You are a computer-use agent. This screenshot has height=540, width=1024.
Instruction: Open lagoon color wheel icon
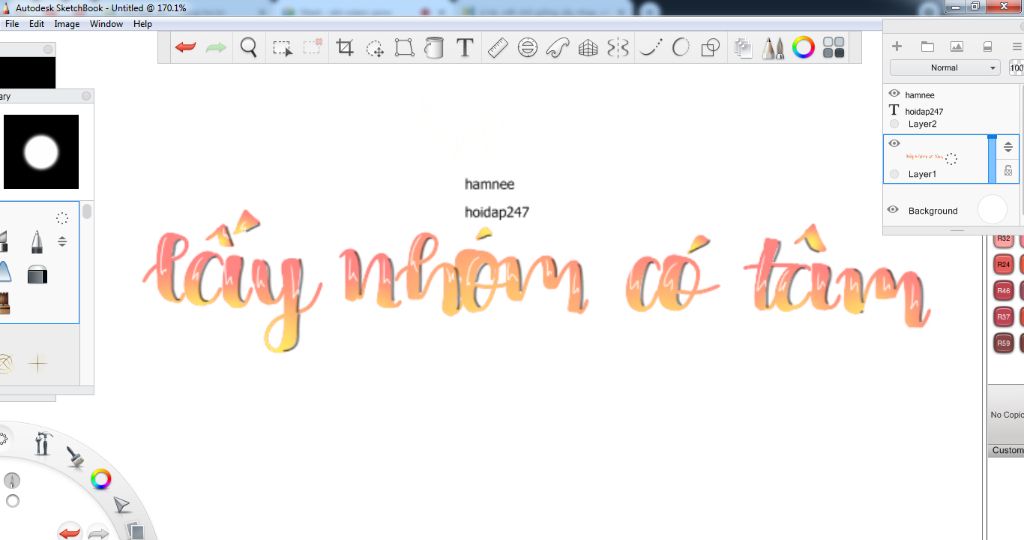point(101,479)
